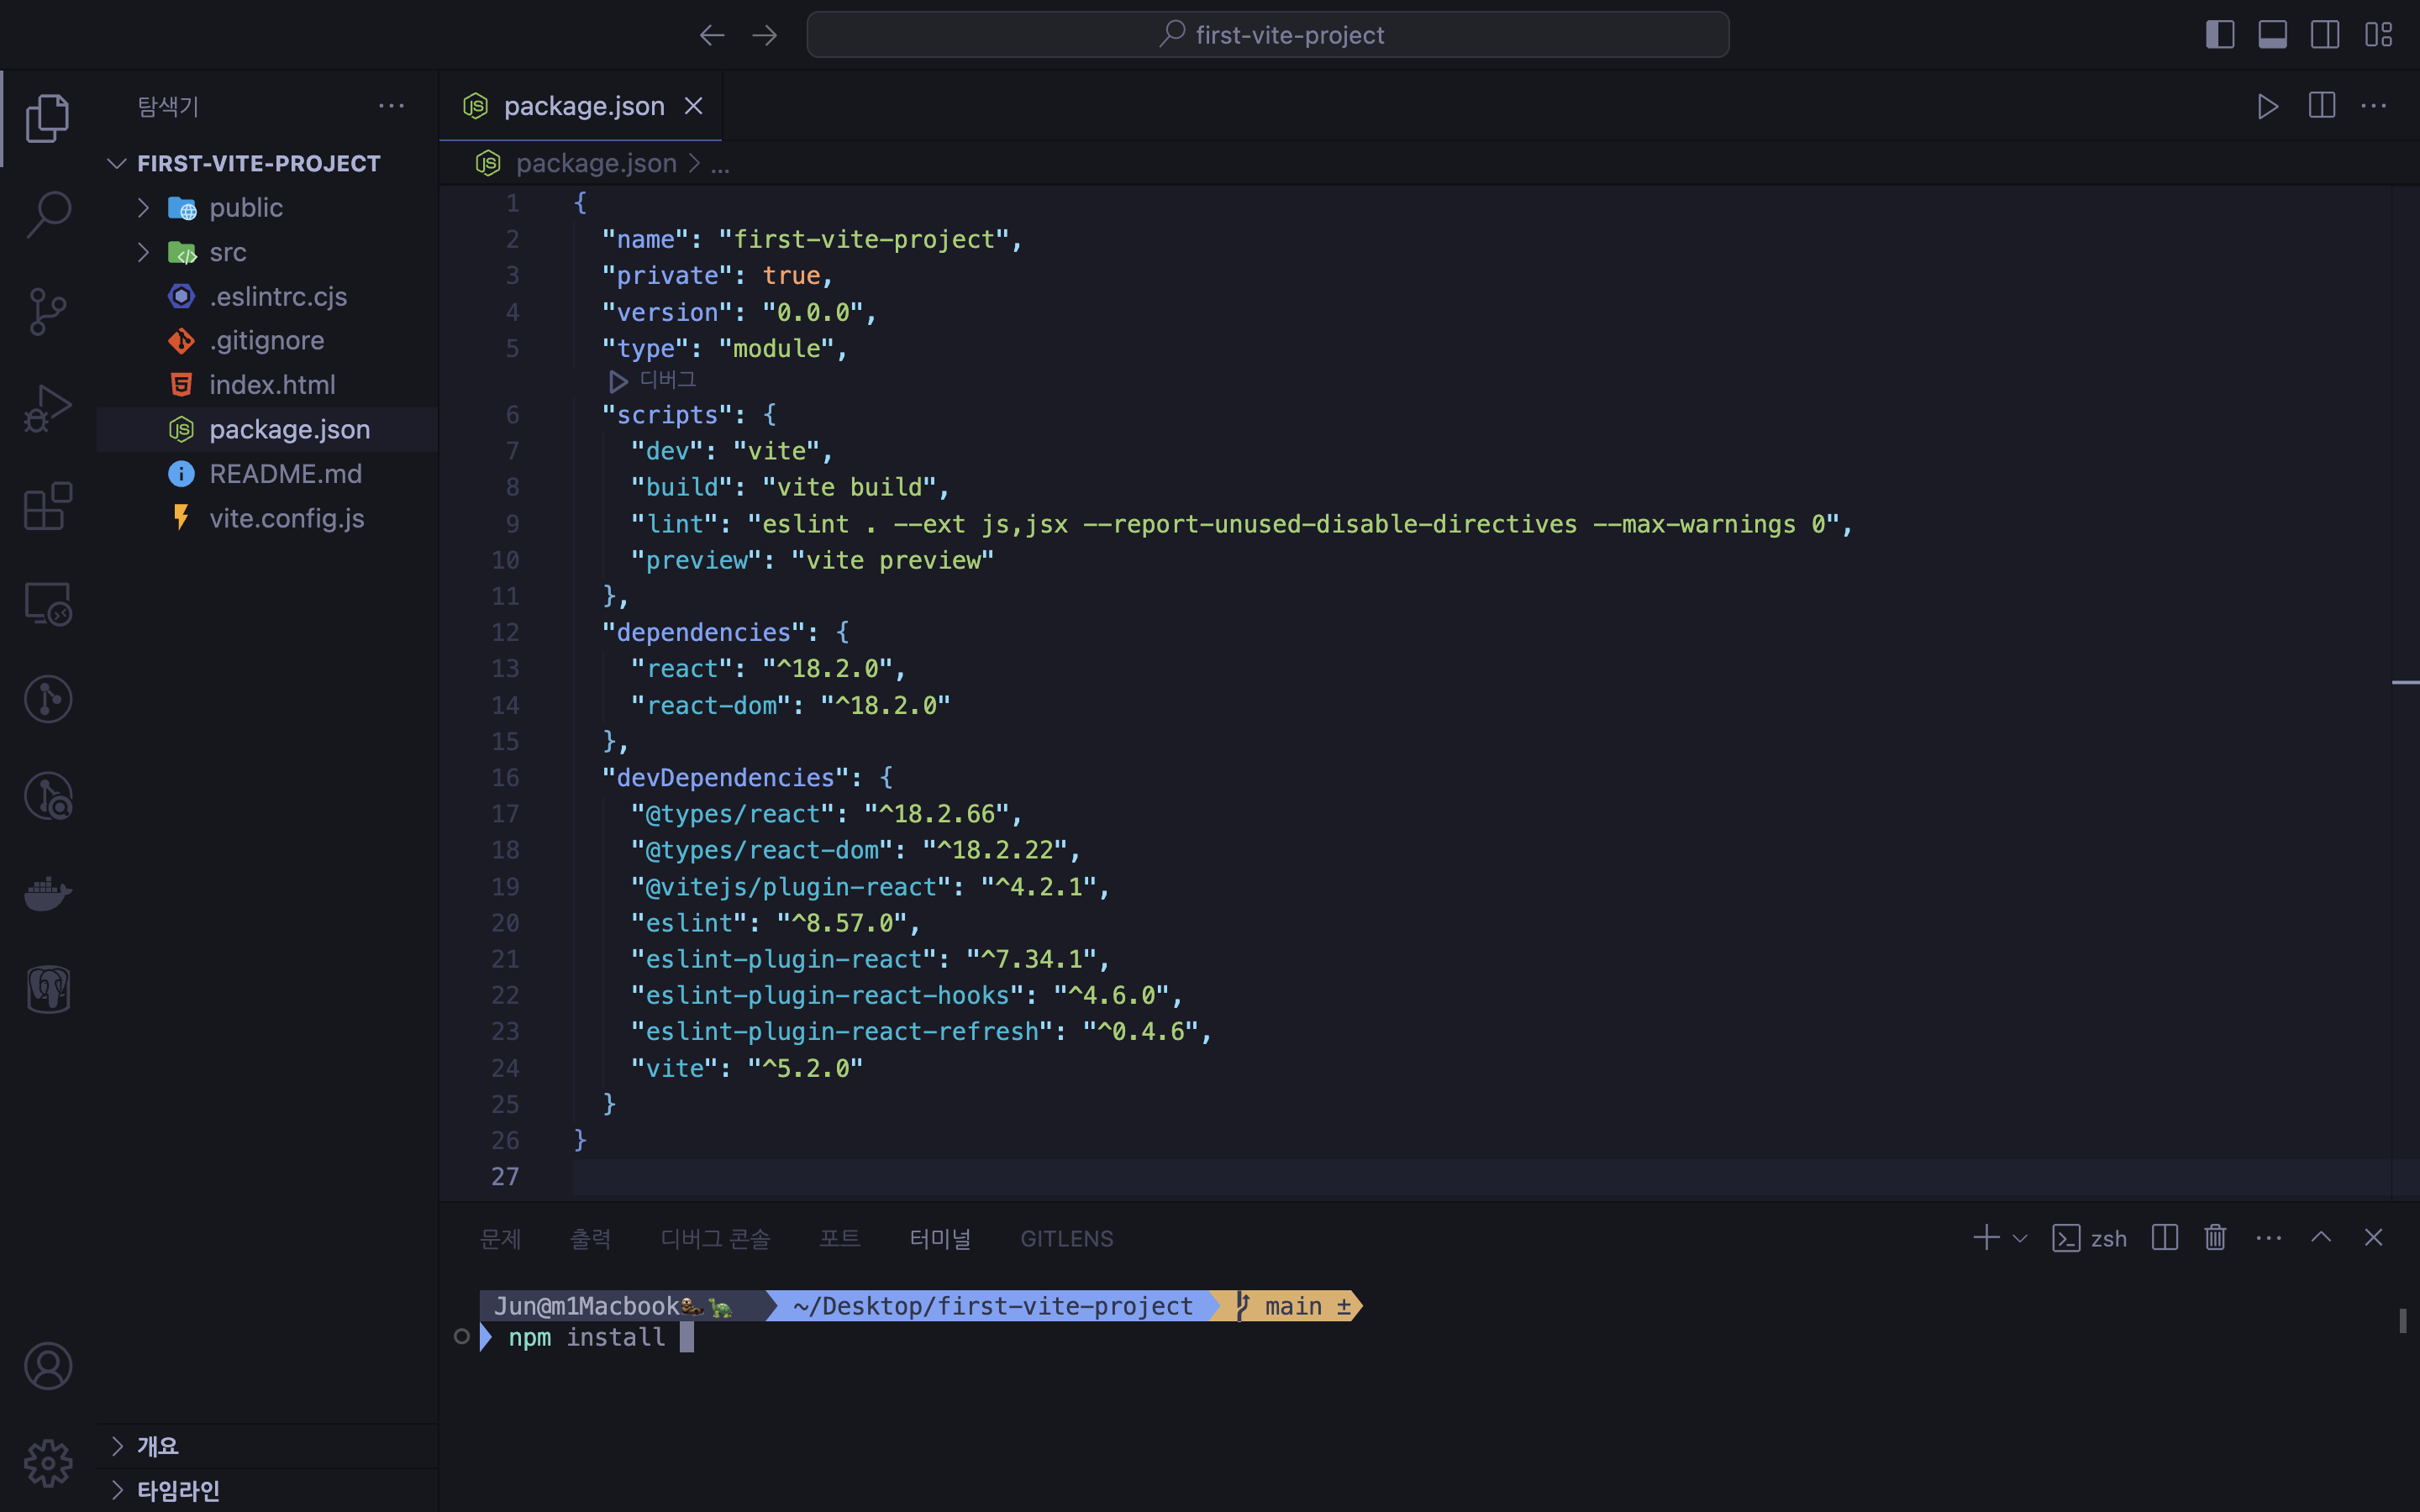
Task: Toggle the secondary sidebar visibility
Action: [x=2325, y=35]
